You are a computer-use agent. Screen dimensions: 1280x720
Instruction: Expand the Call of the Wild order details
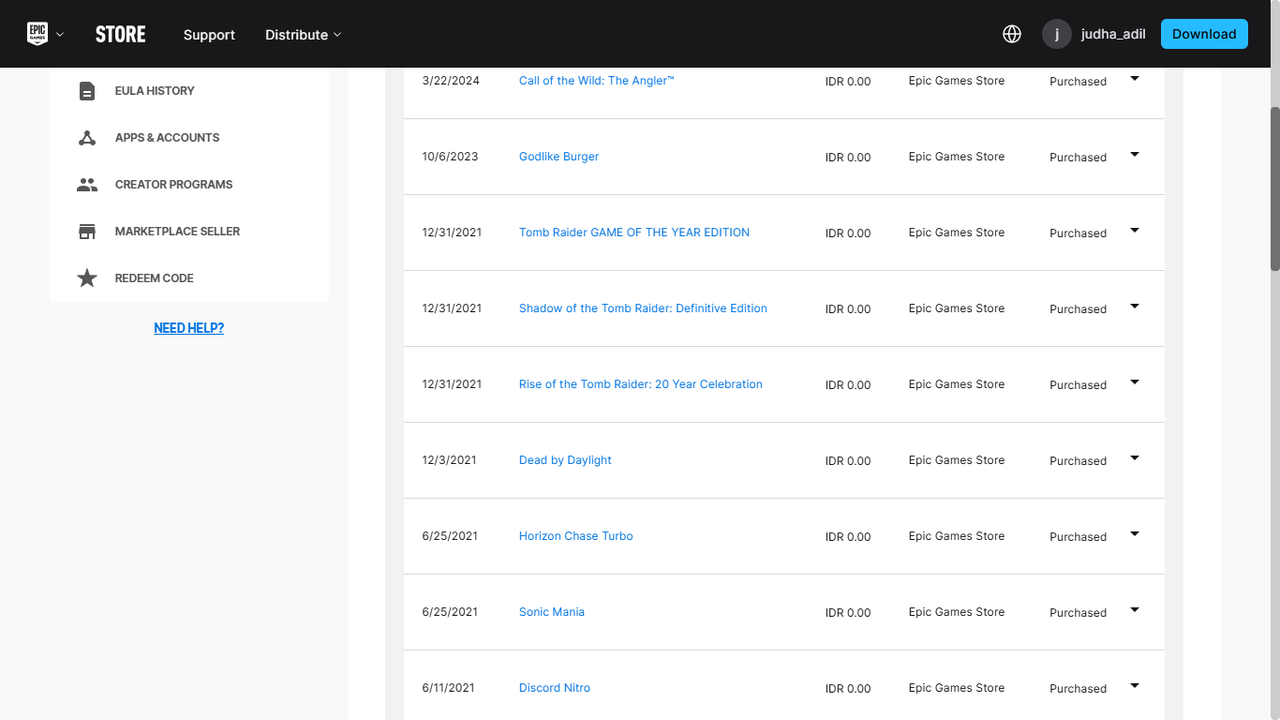(1134, 79)
